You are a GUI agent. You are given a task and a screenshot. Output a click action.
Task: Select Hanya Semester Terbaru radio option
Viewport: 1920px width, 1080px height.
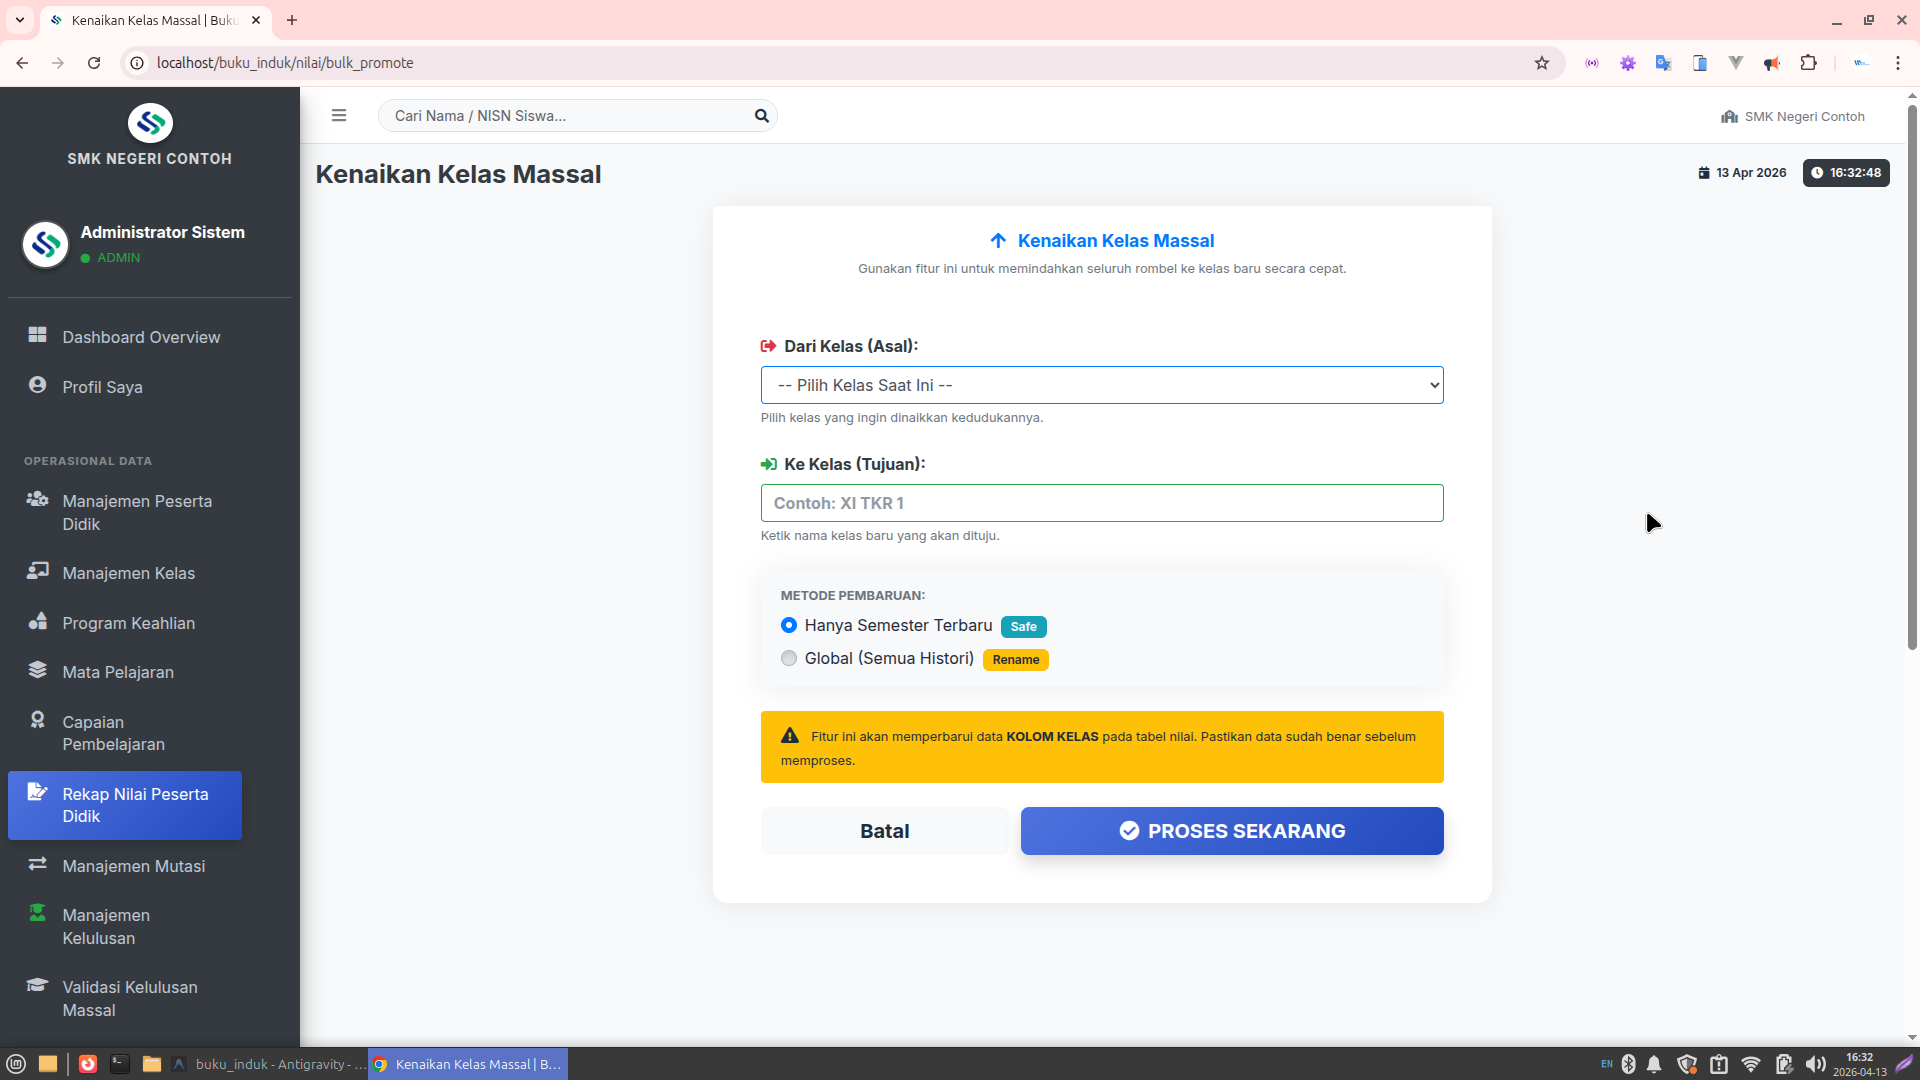[x=789, y=625]
